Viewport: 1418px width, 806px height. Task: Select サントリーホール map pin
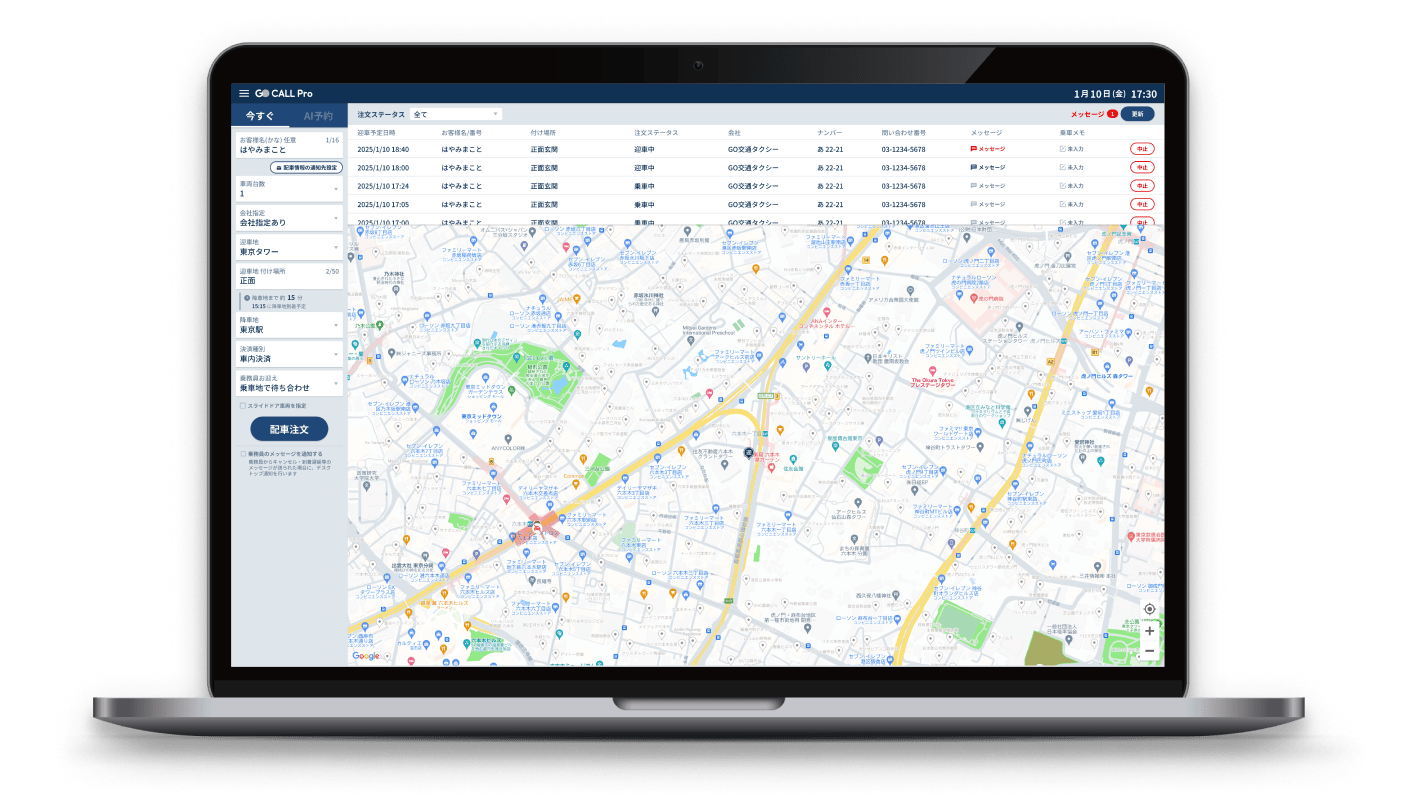pyautogui.click(x=826, y=366)
